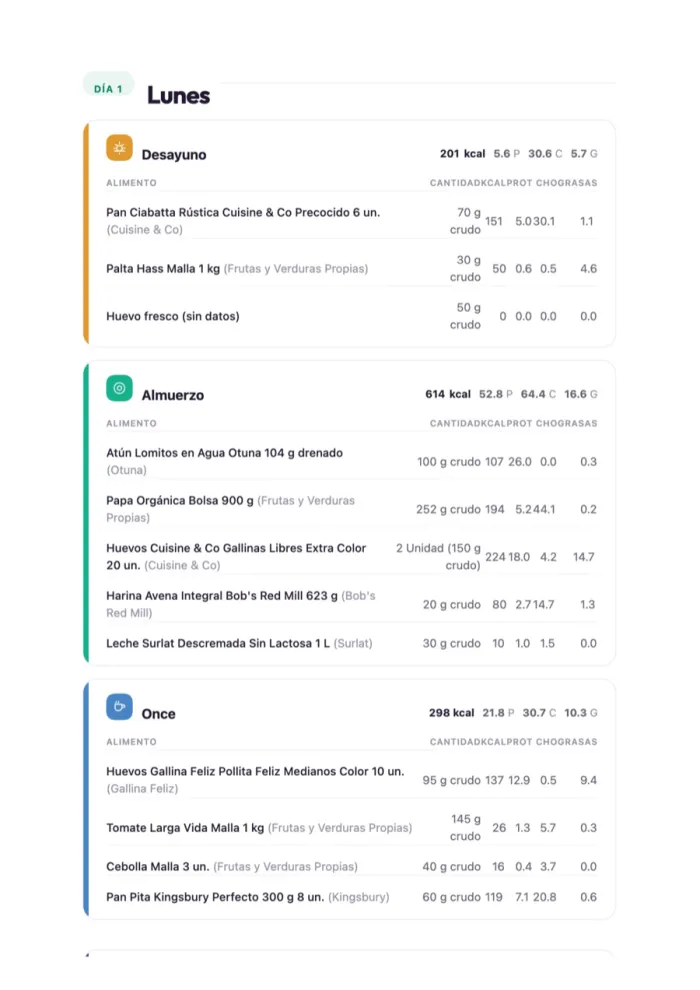The height and width of the screenshot is (990, 700).
Task: Click the Once 298 kcal total
Action: point(451,713)
